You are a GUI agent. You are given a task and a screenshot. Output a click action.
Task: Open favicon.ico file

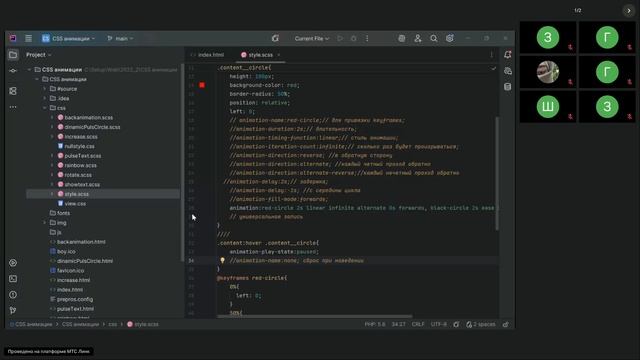pos(70,271)
